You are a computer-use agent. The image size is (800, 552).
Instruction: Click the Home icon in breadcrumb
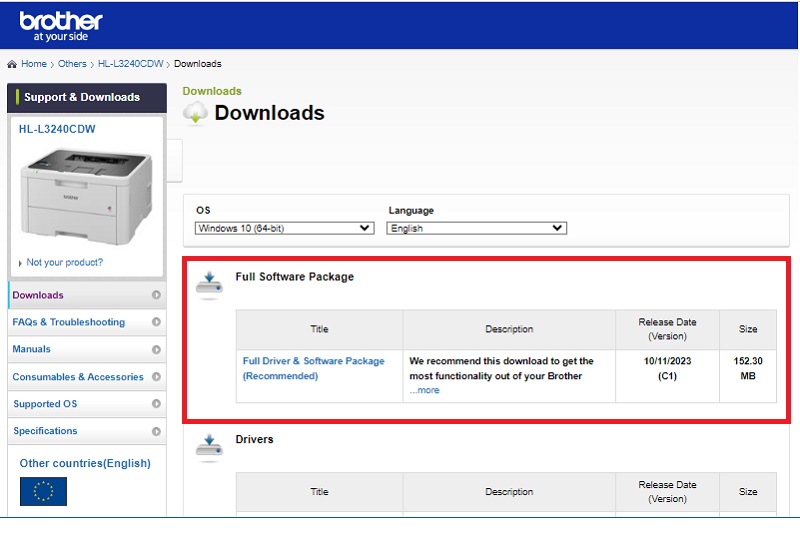click(x=12, y=64)
